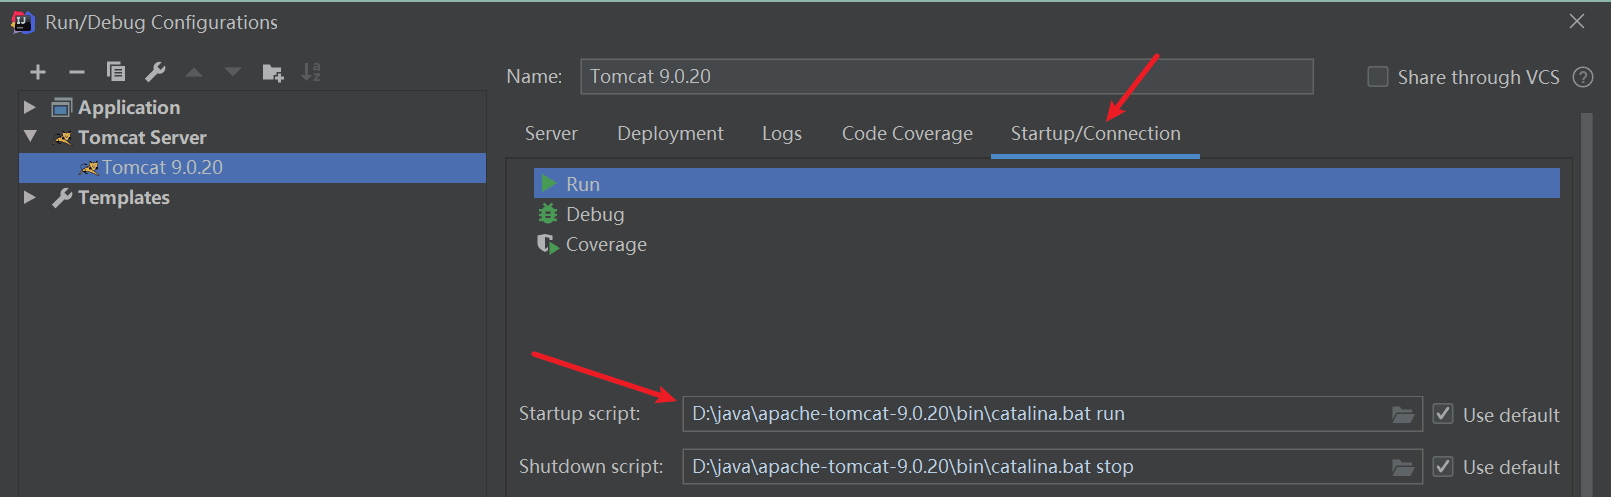
Task: Click the Templates wrench icon
Action: pyautogui.click(x=62, y=198)
